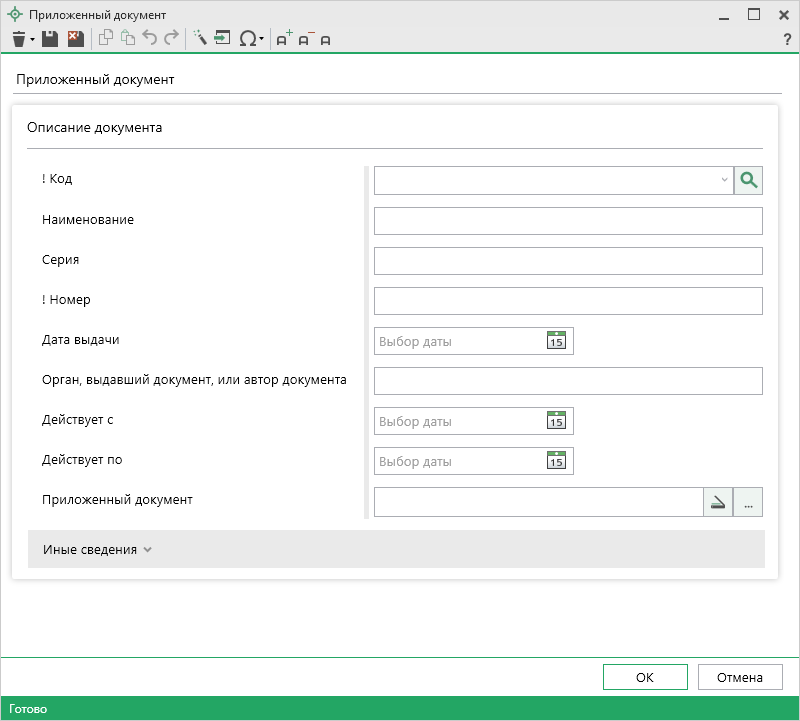Click the save floppy disk icon

(x=49, y=39)
